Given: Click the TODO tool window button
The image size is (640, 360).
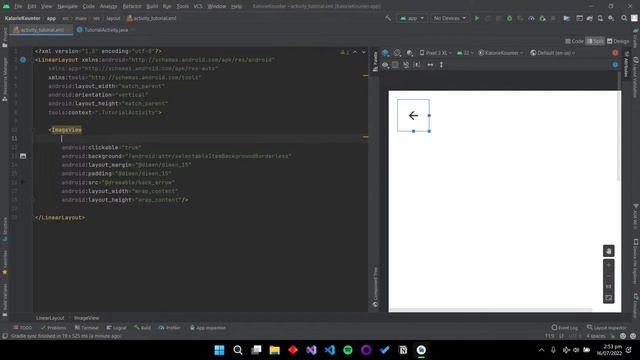Looking at the screenshot, I should coord(22,328).
